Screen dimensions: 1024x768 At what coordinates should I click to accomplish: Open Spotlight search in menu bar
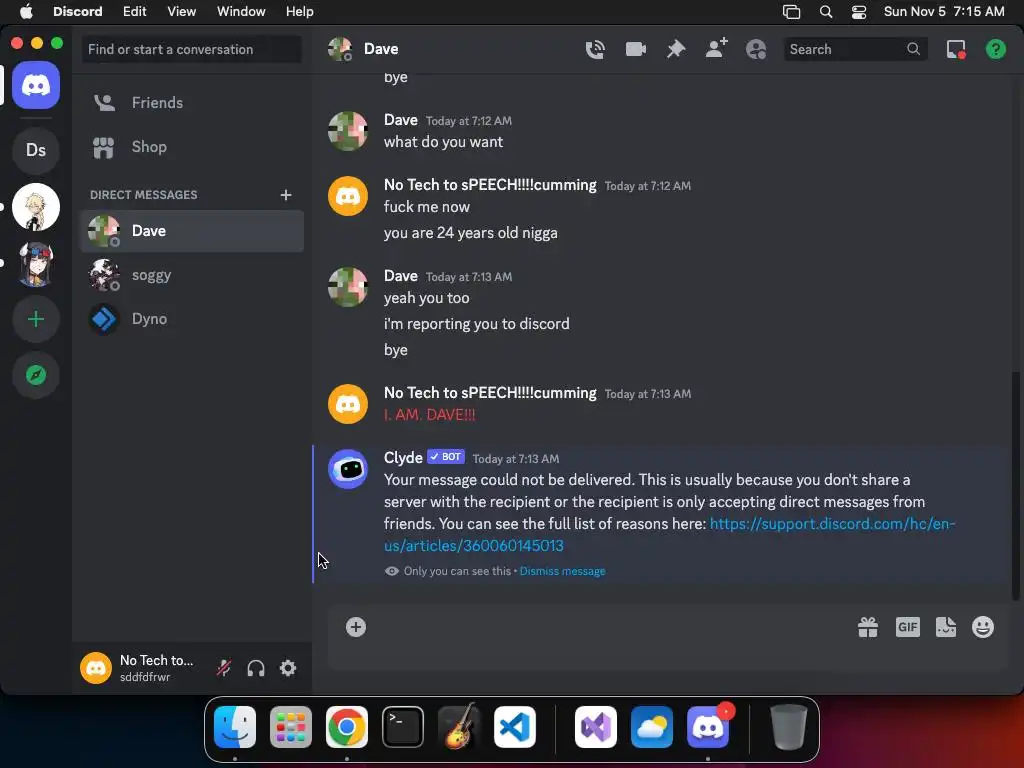pos(826,11)
